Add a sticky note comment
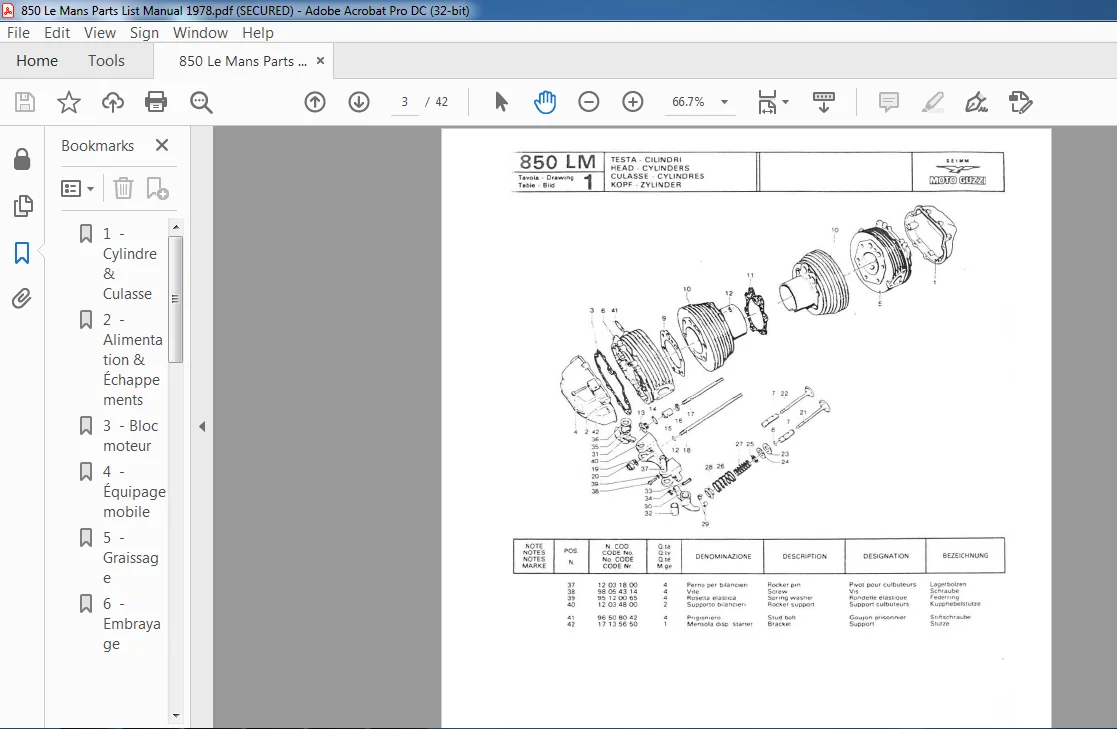The width and height of the screenshot is (1117, 729). (888, 102)
